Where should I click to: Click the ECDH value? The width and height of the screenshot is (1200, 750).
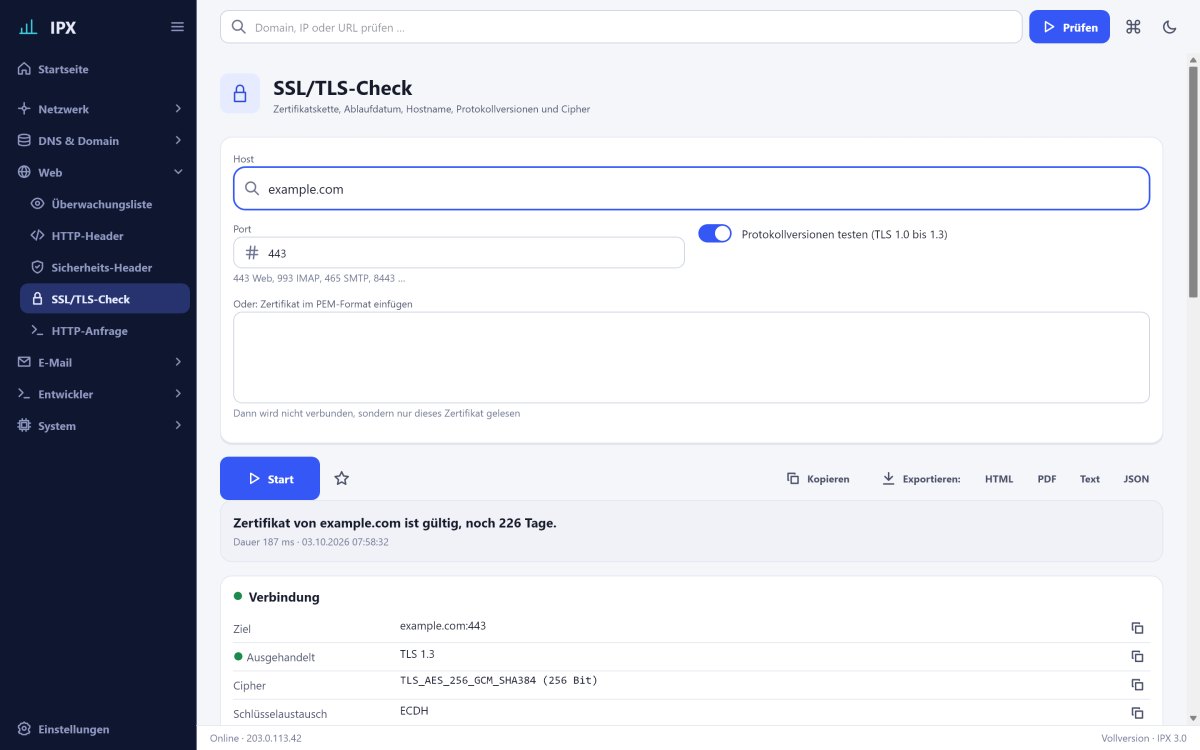click(x=414, y=710)
